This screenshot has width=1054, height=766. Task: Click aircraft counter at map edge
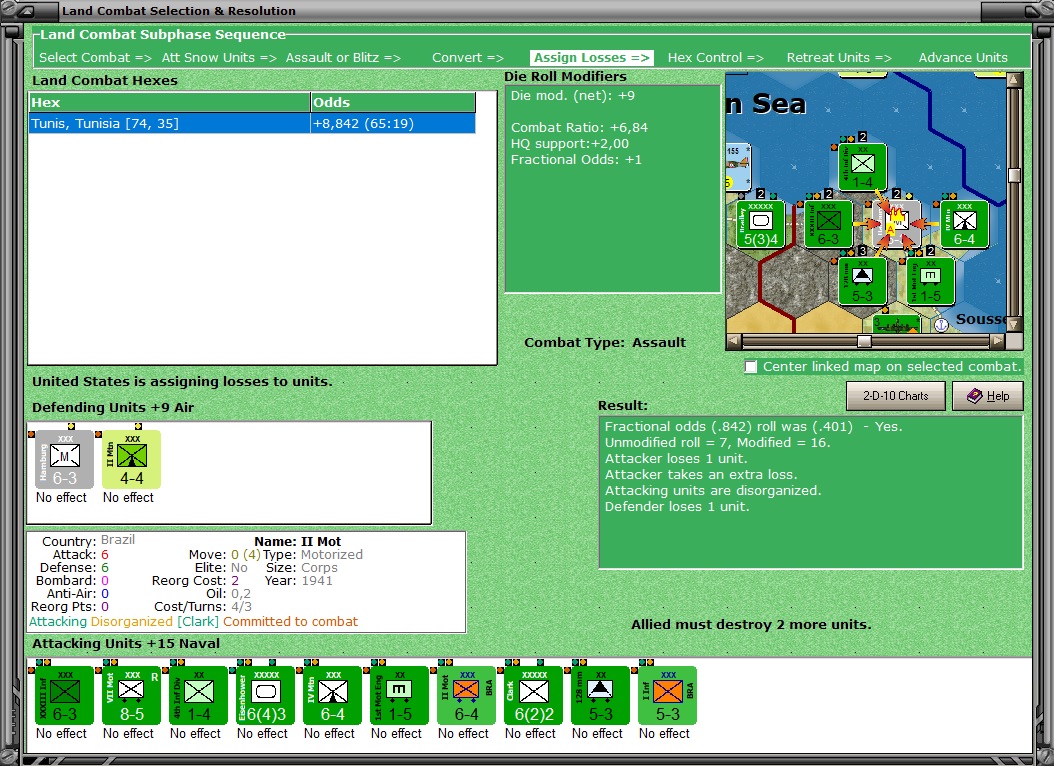tap(738, 167)
